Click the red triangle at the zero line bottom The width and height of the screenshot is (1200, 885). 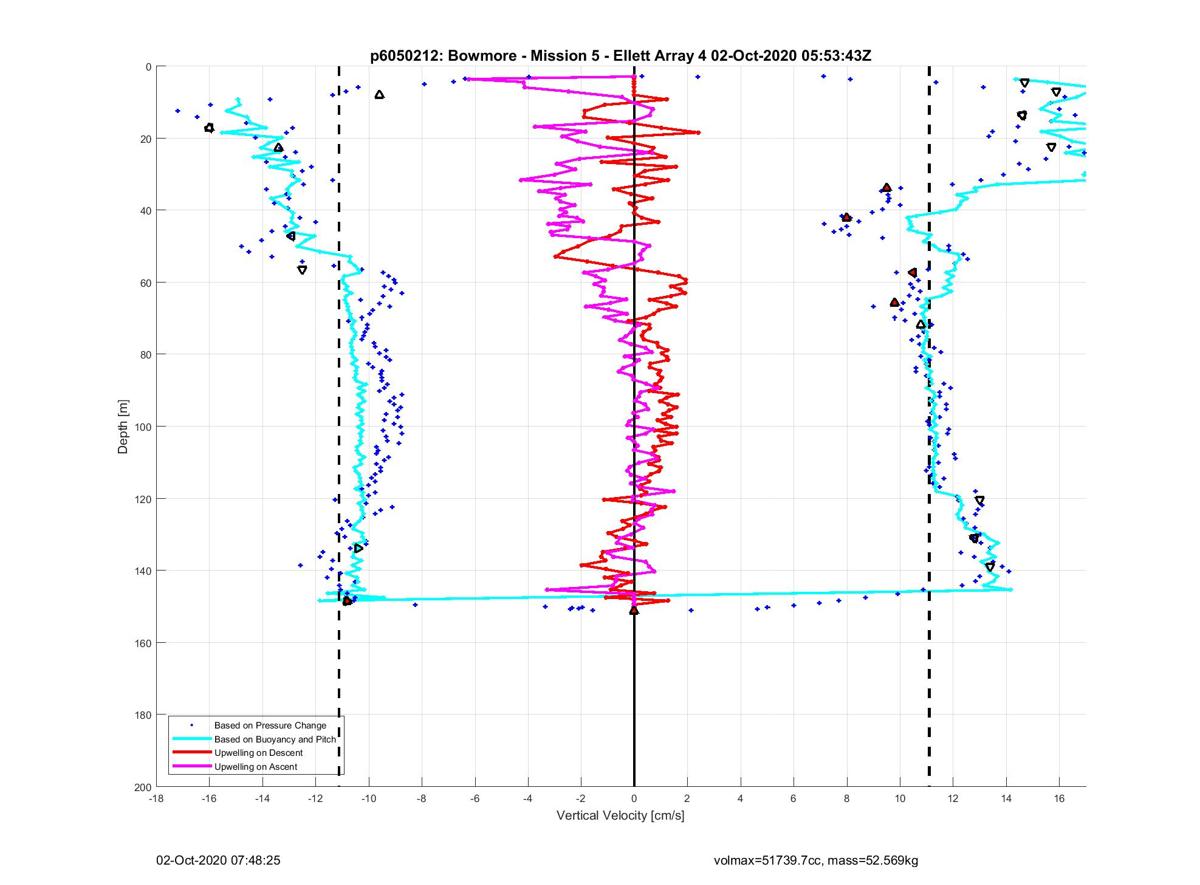click(x=634, y=609)
